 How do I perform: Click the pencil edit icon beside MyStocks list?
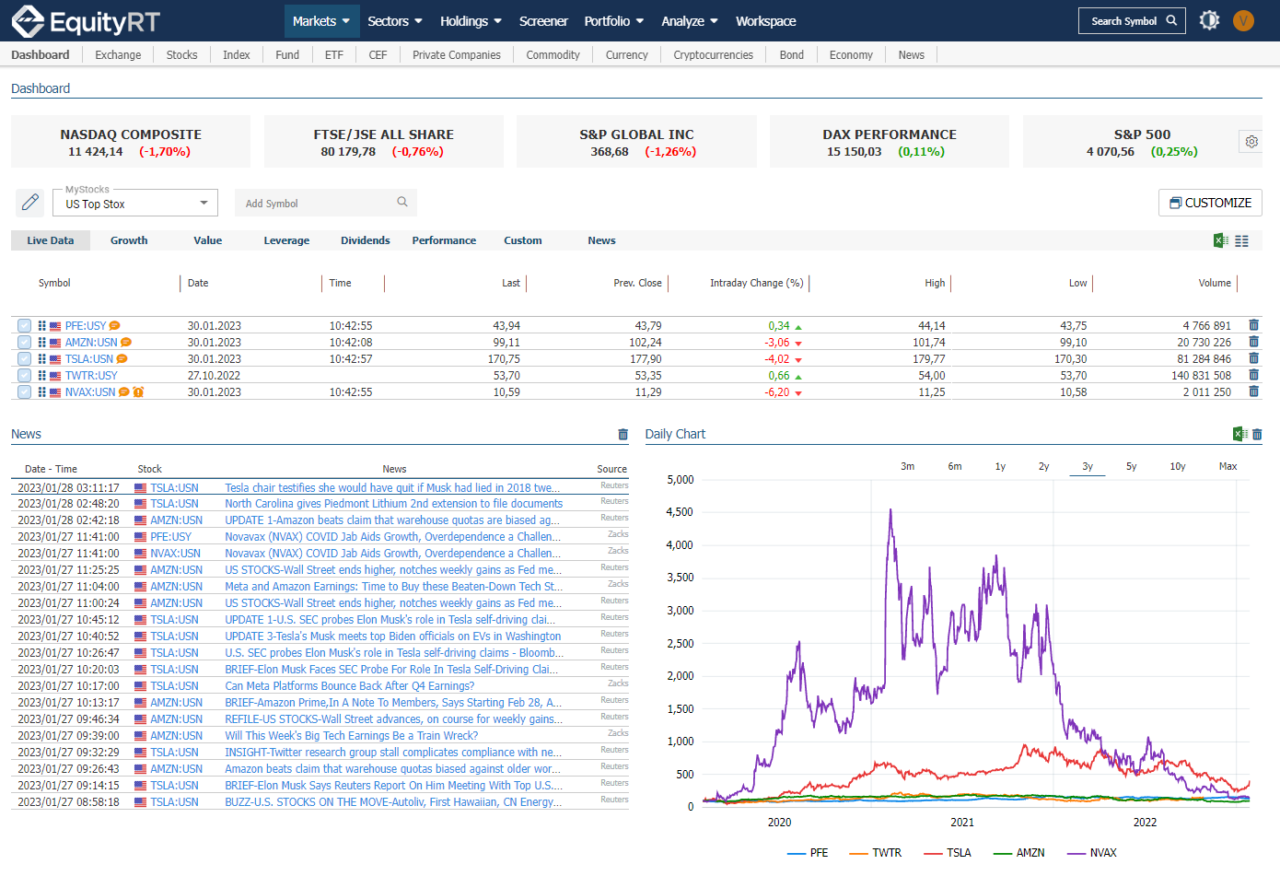point(29,202)
